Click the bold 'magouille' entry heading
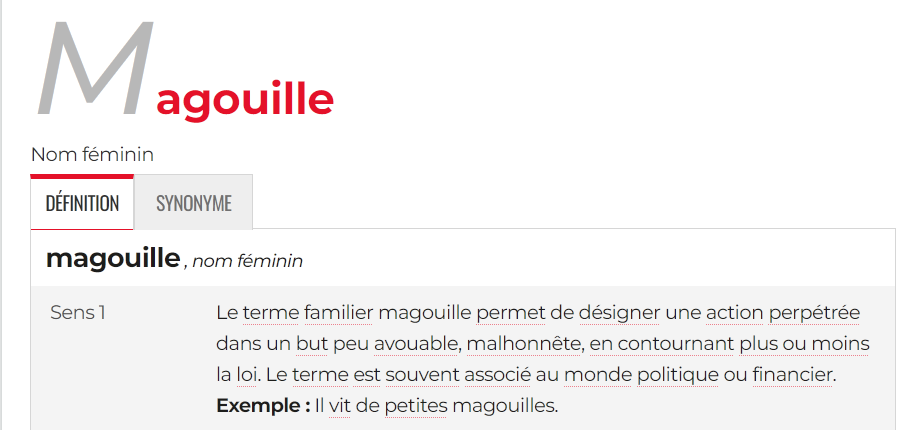900x430 pixels. (x=113, y=258)
